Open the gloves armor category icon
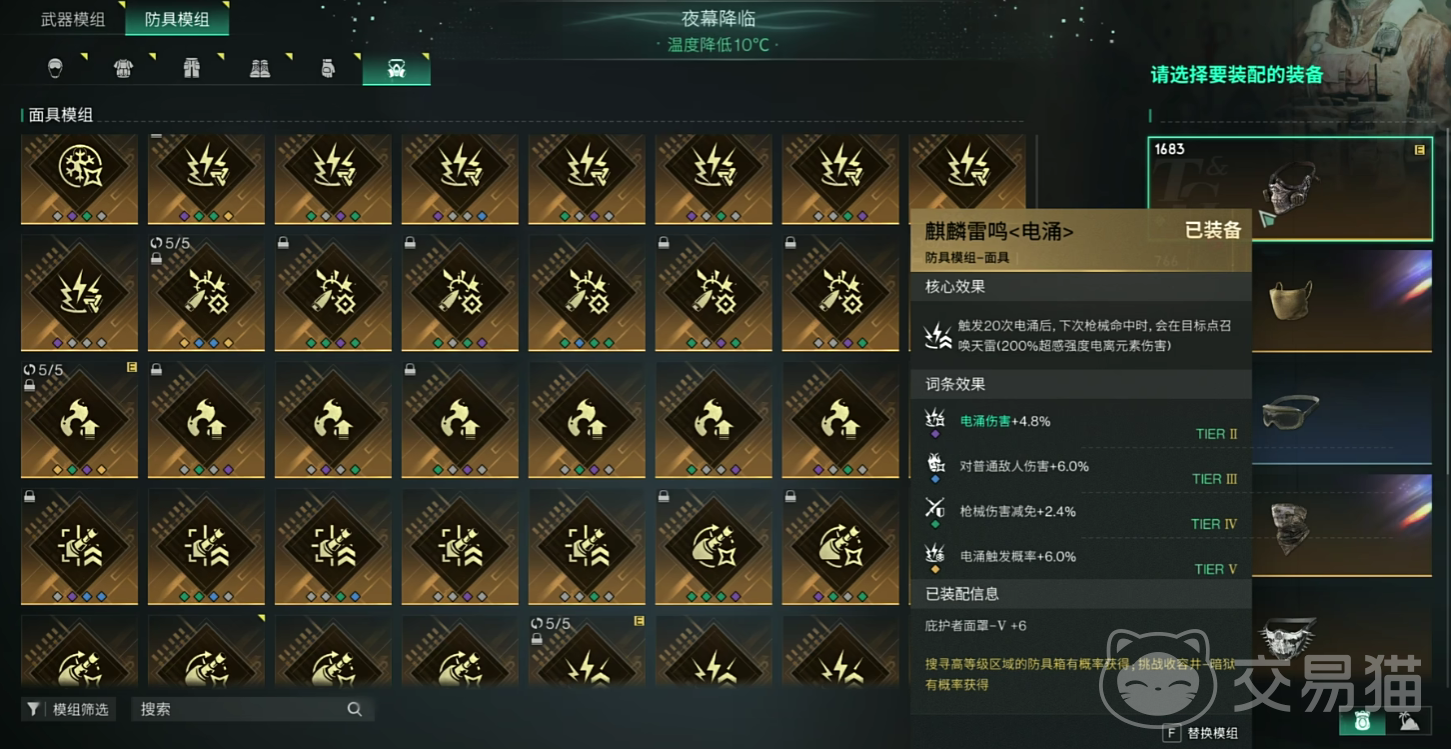 click(327, 68)
